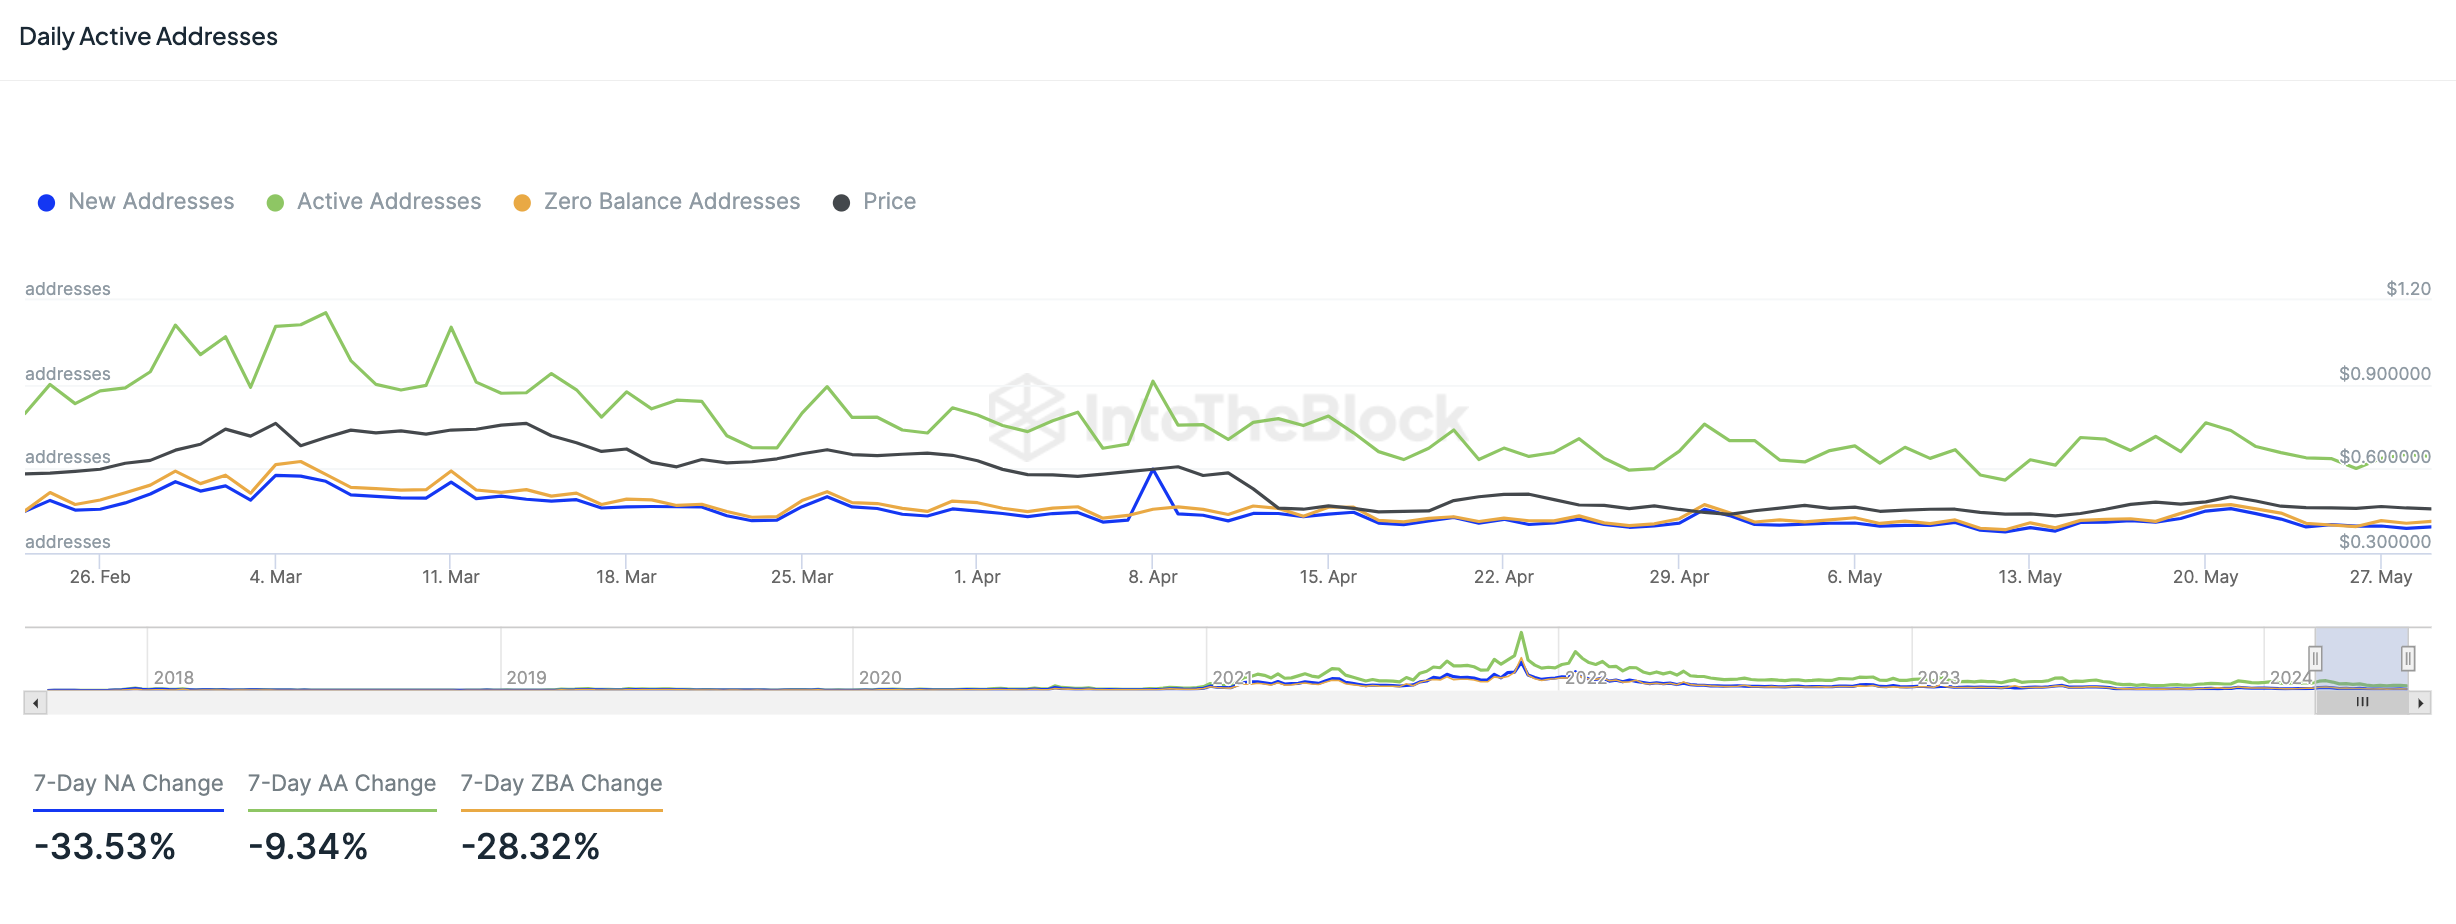Click the 8. Apr x-axis label
Viewport: 2456px width, 924px height.
(1153, 577)
